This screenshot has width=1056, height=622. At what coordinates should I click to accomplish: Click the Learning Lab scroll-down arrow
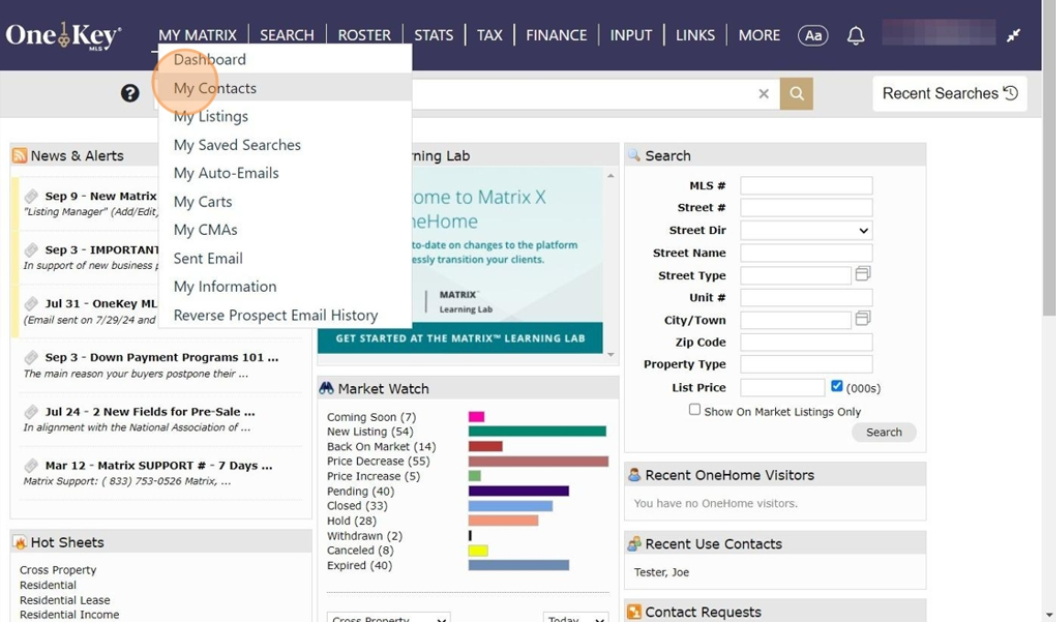tap(611, 354)
